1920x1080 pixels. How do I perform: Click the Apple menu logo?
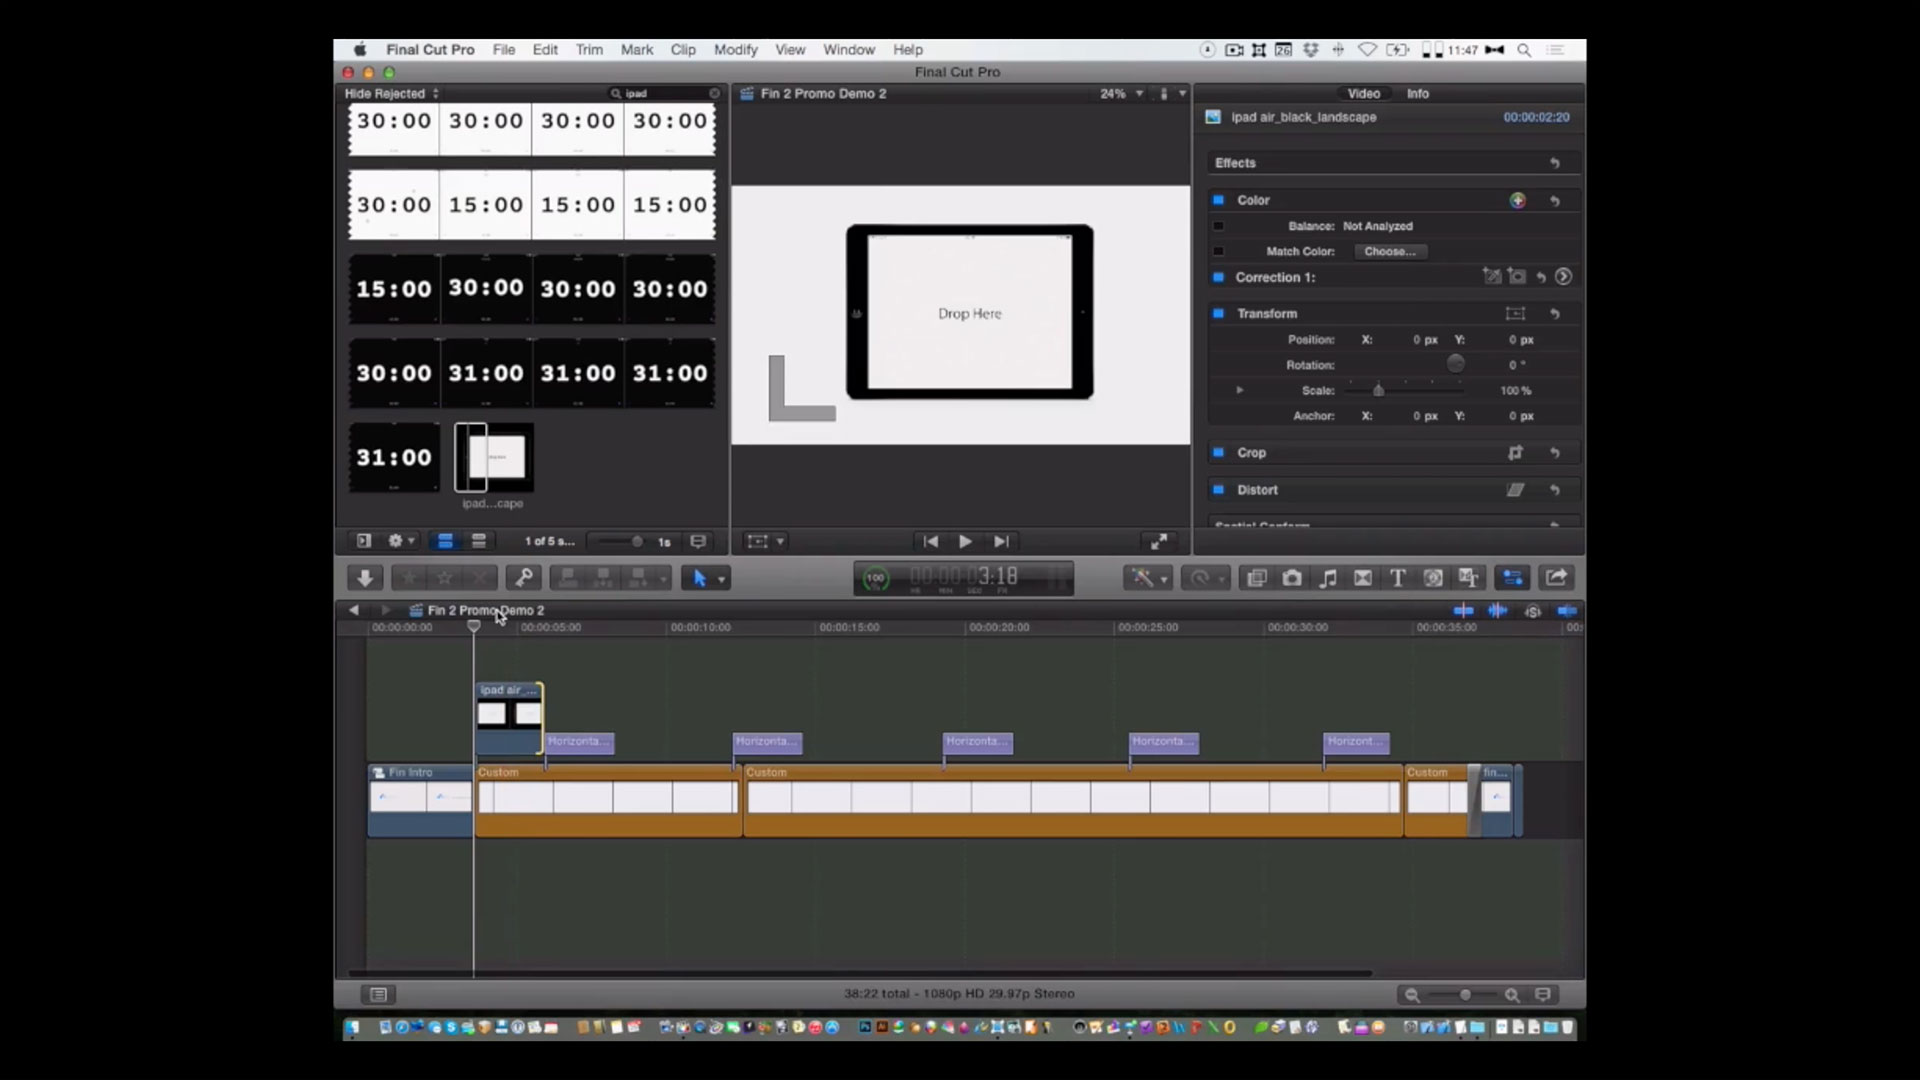(360, 50)
